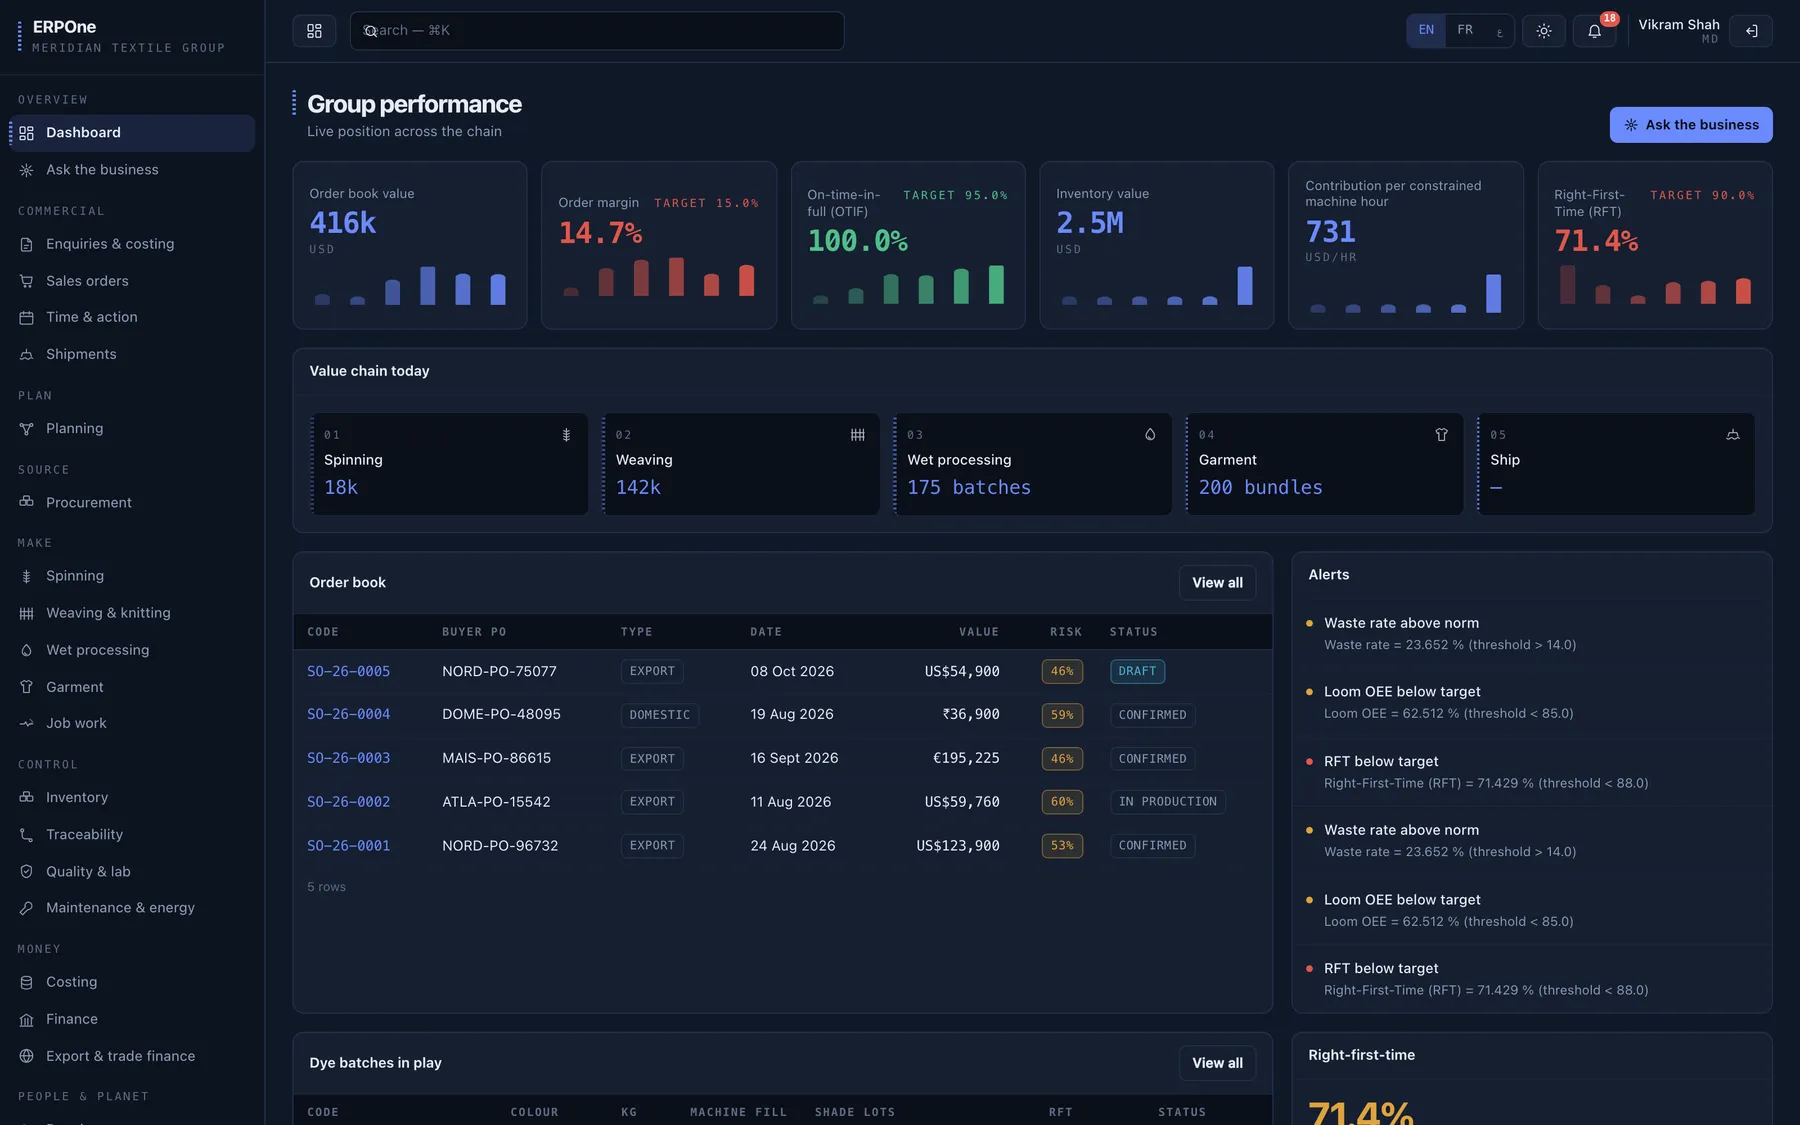
Task: Open order SO-26-0004
Action: point(348,715)
